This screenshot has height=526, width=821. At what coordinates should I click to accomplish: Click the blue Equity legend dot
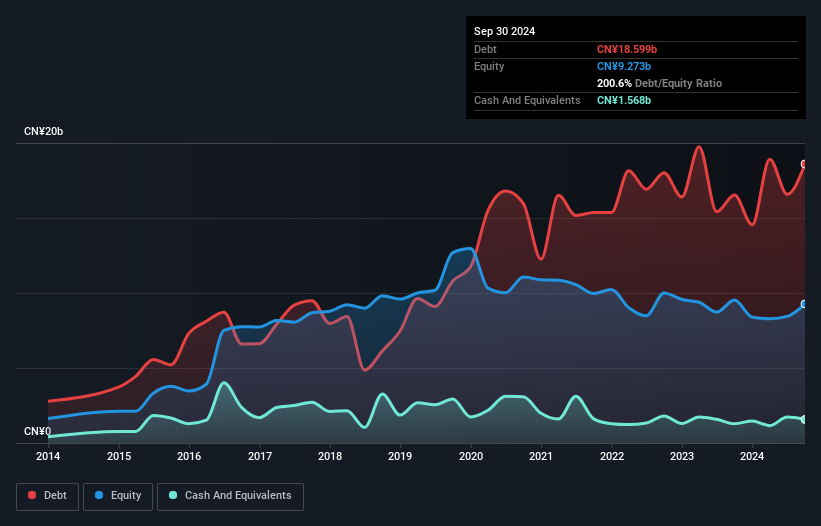coord(99,495)
